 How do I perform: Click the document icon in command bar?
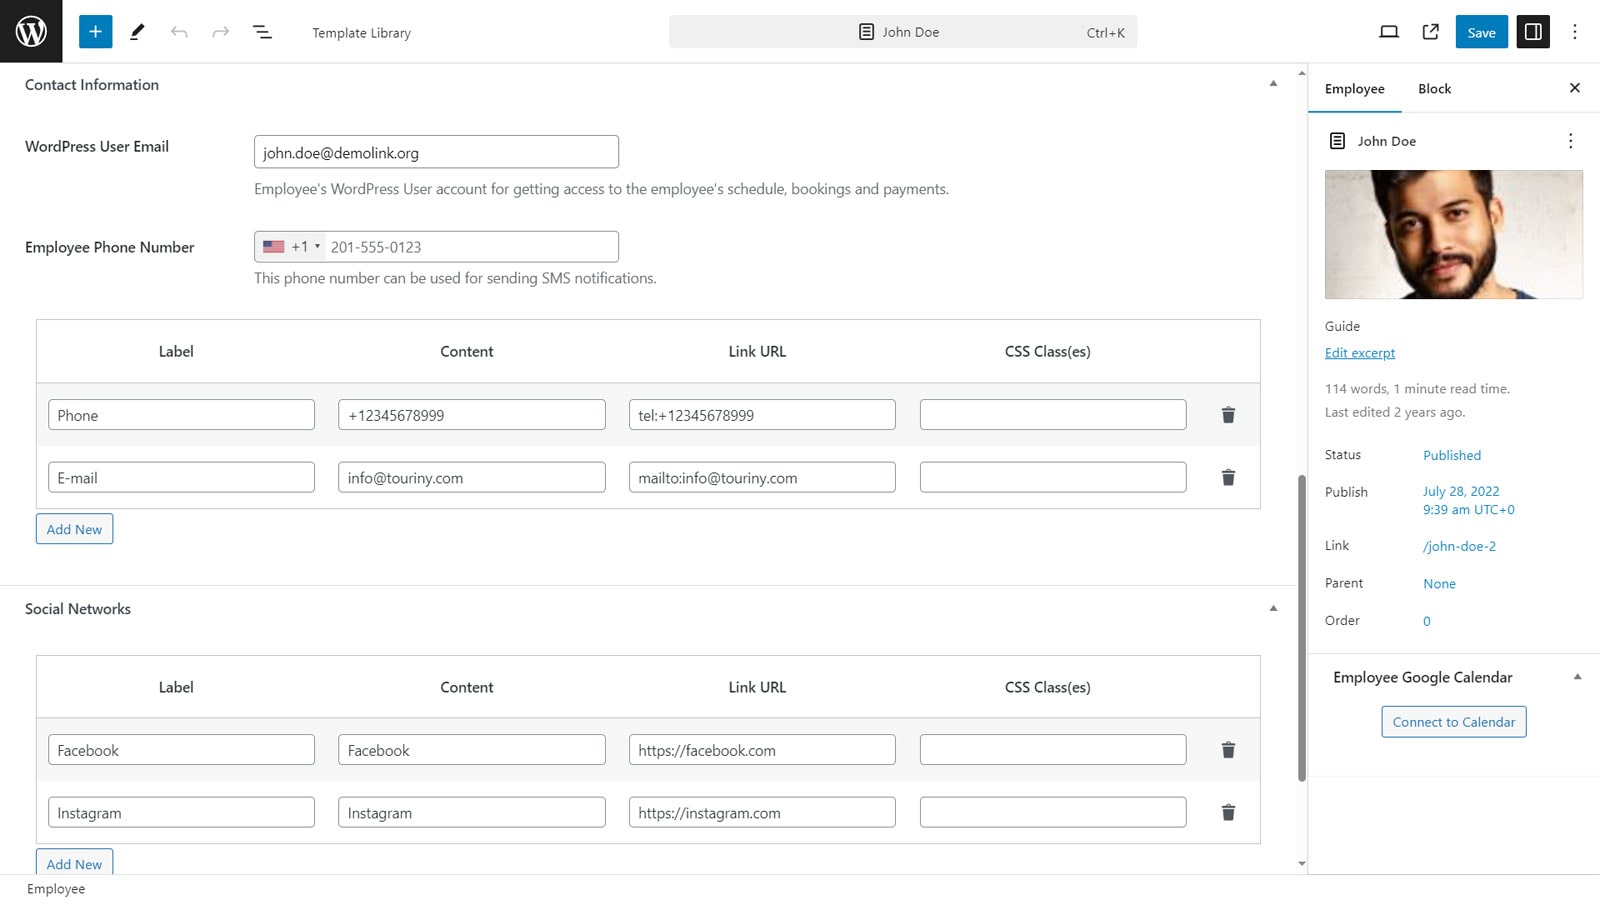[x=867, y=32]
